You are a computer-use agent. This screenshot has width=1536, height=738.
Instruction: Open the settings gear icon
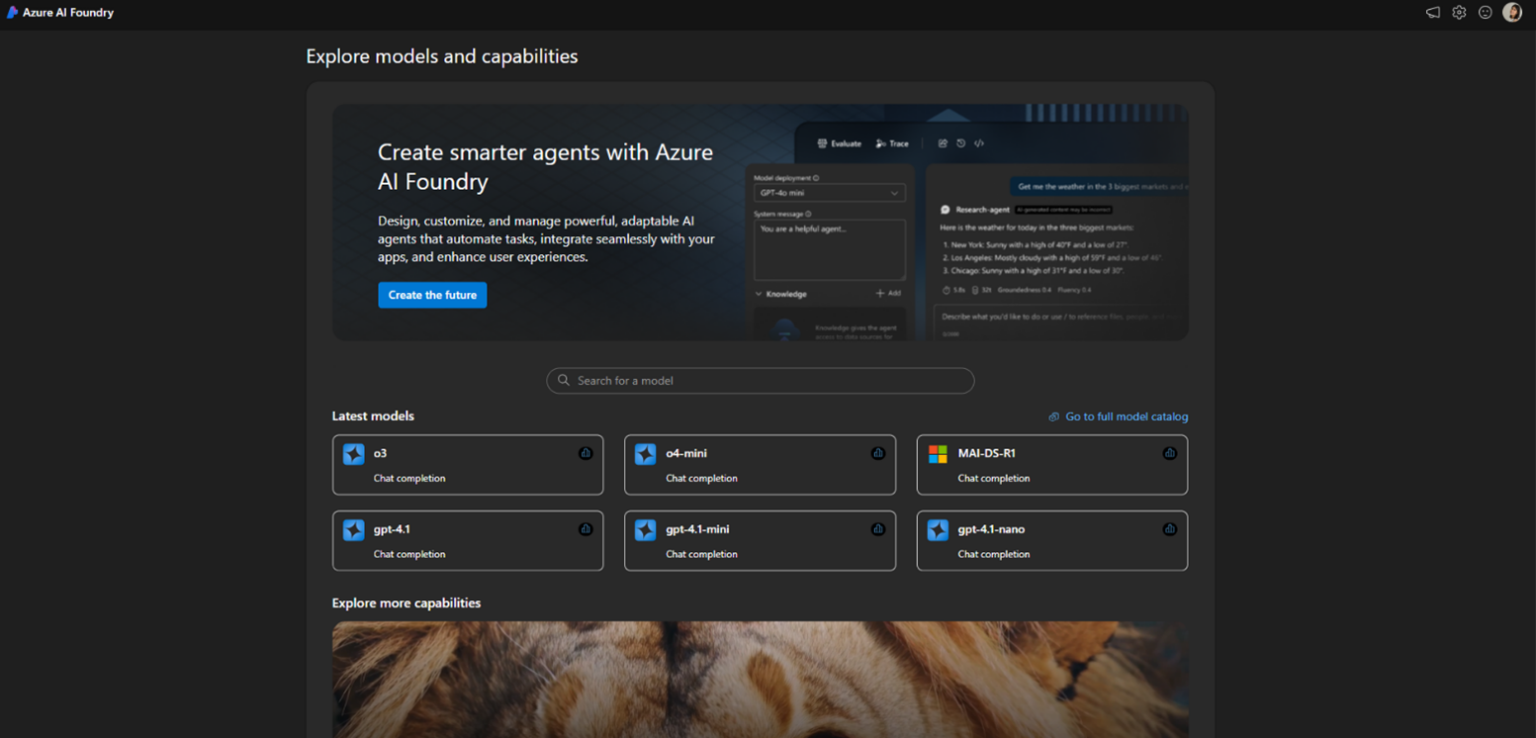pos(1459,12)
